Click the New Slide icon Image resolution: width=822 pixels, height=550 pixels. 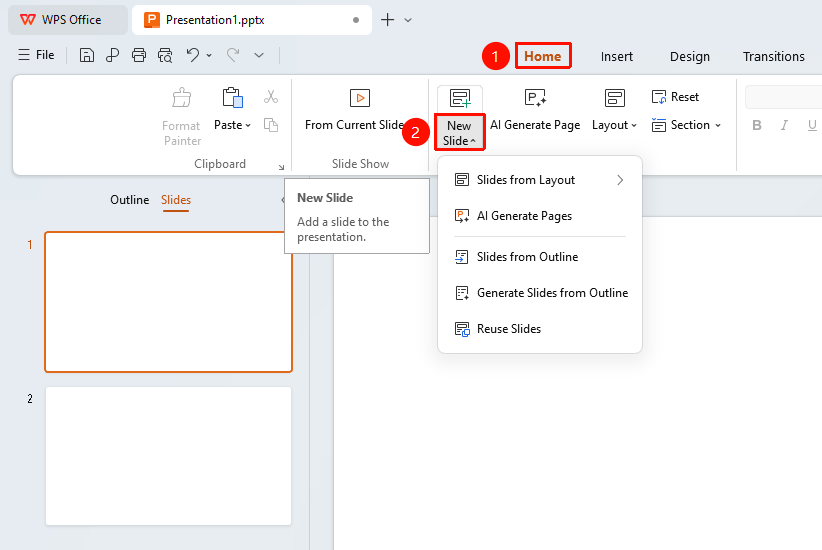pos(460,98)
